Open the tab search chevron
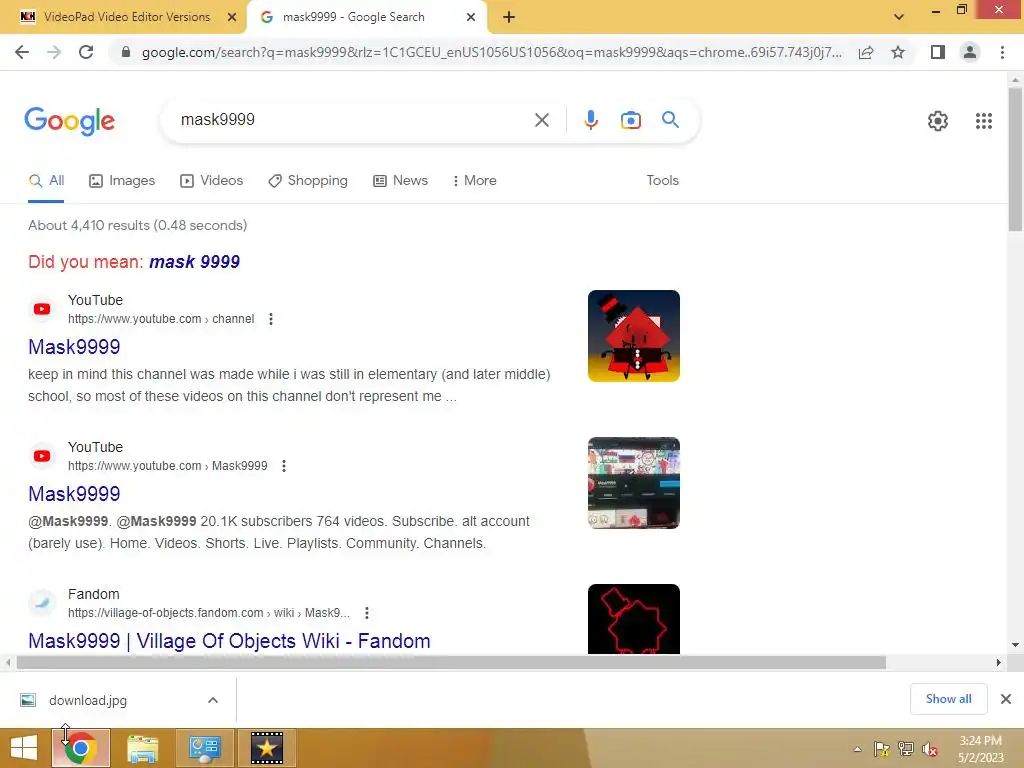Image resolution: width=1024 pixels, height=768 pixels. [899, 17]
